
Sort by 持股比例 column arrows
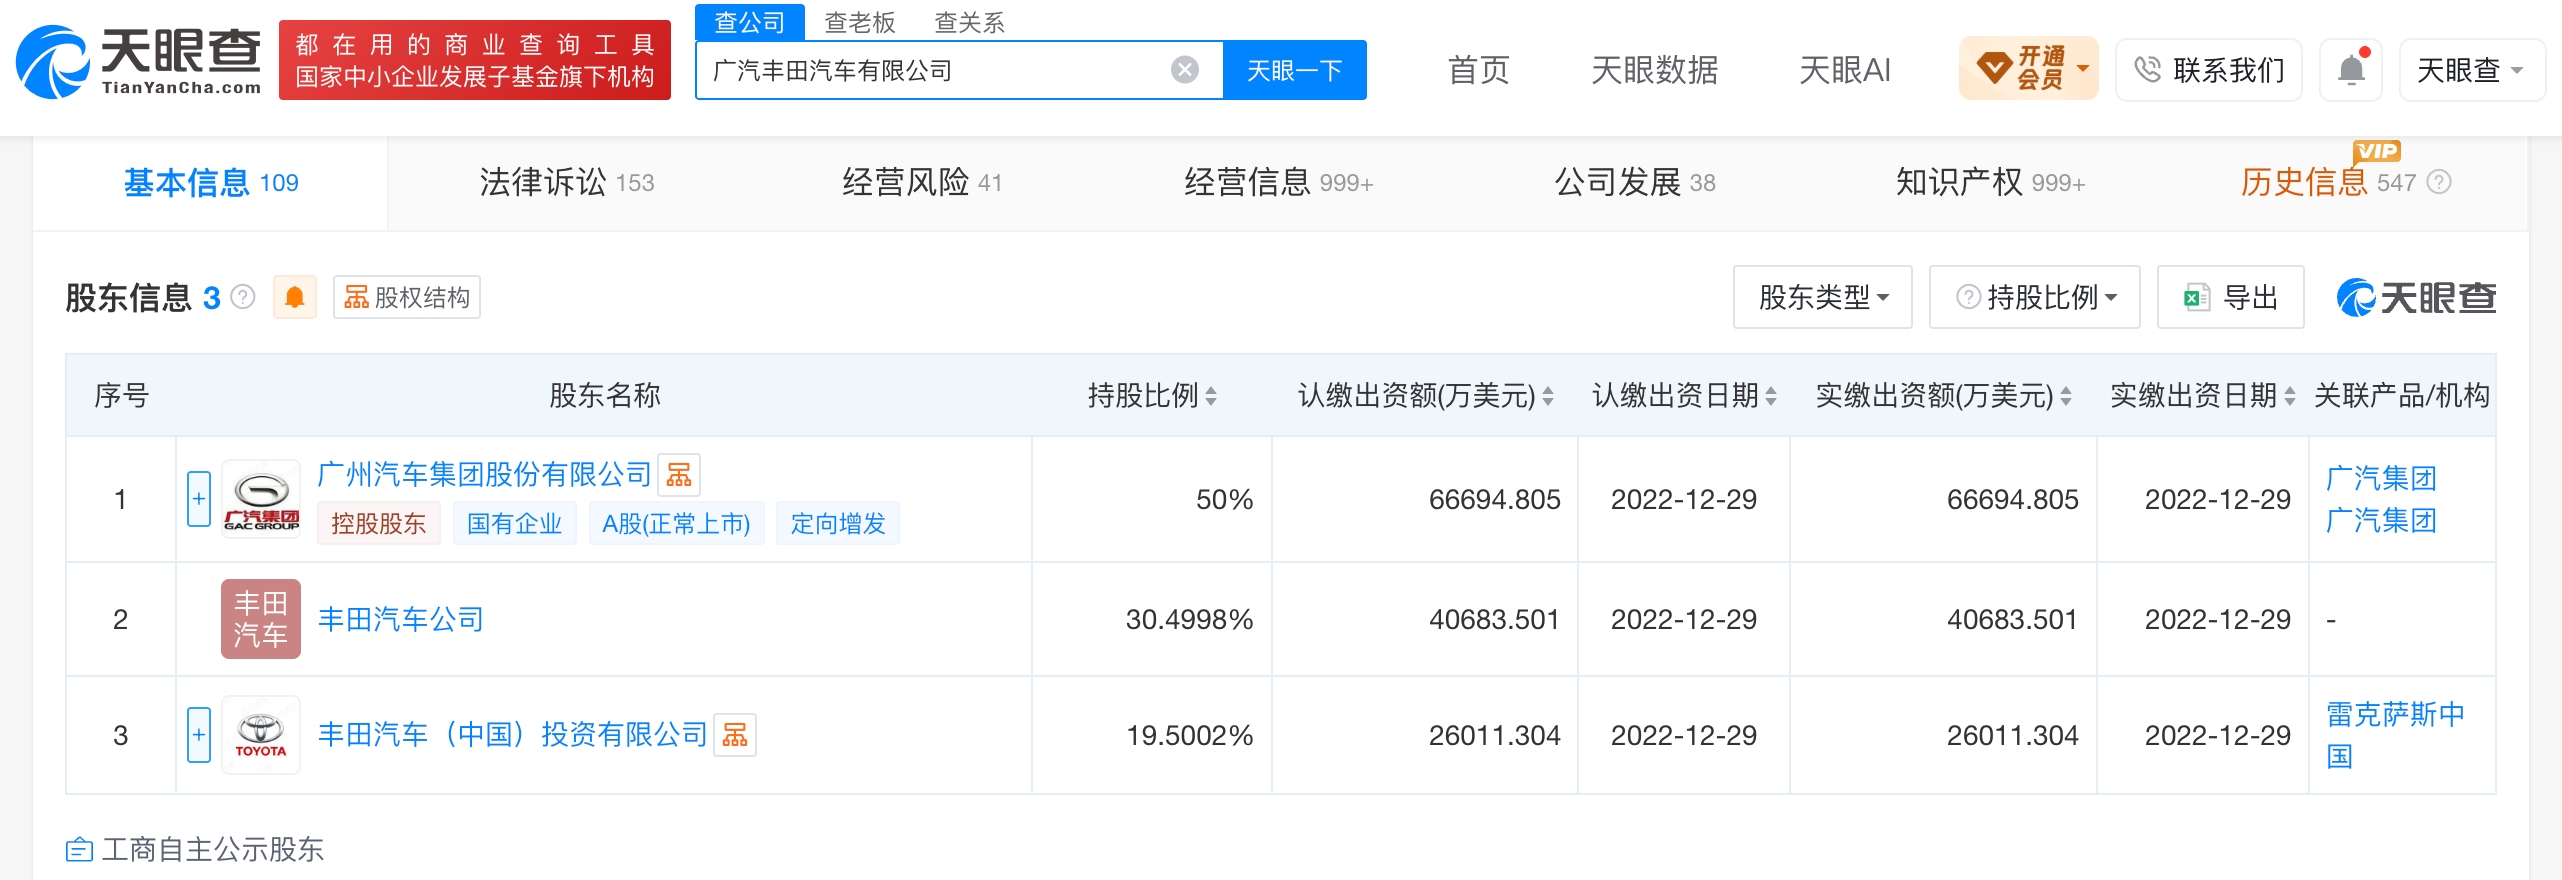pyautogui.click(x=1211, y=396)
